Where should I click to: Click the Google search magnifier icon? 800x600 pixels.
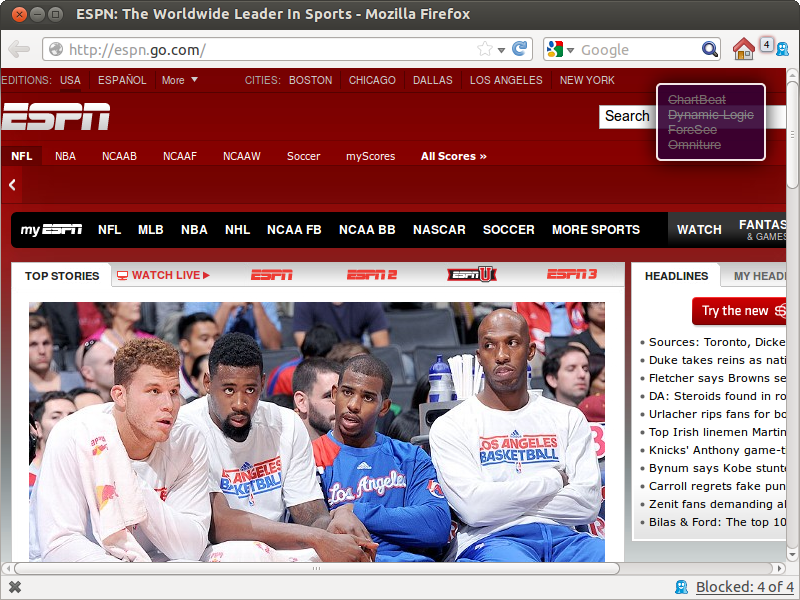(709, 49)
